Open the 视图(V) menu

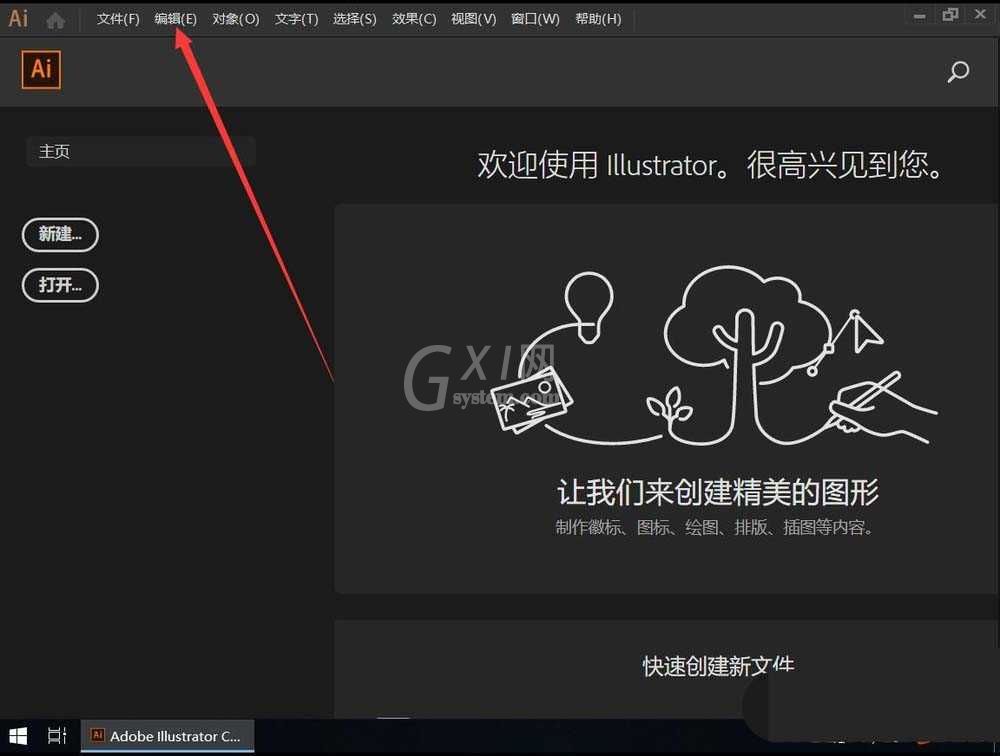[473, 19]
